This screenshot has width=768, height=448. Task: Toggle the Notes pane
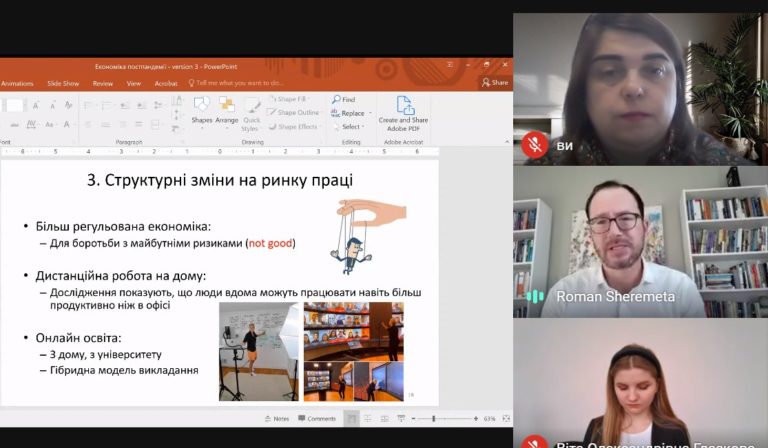click(x=277, y=419)
